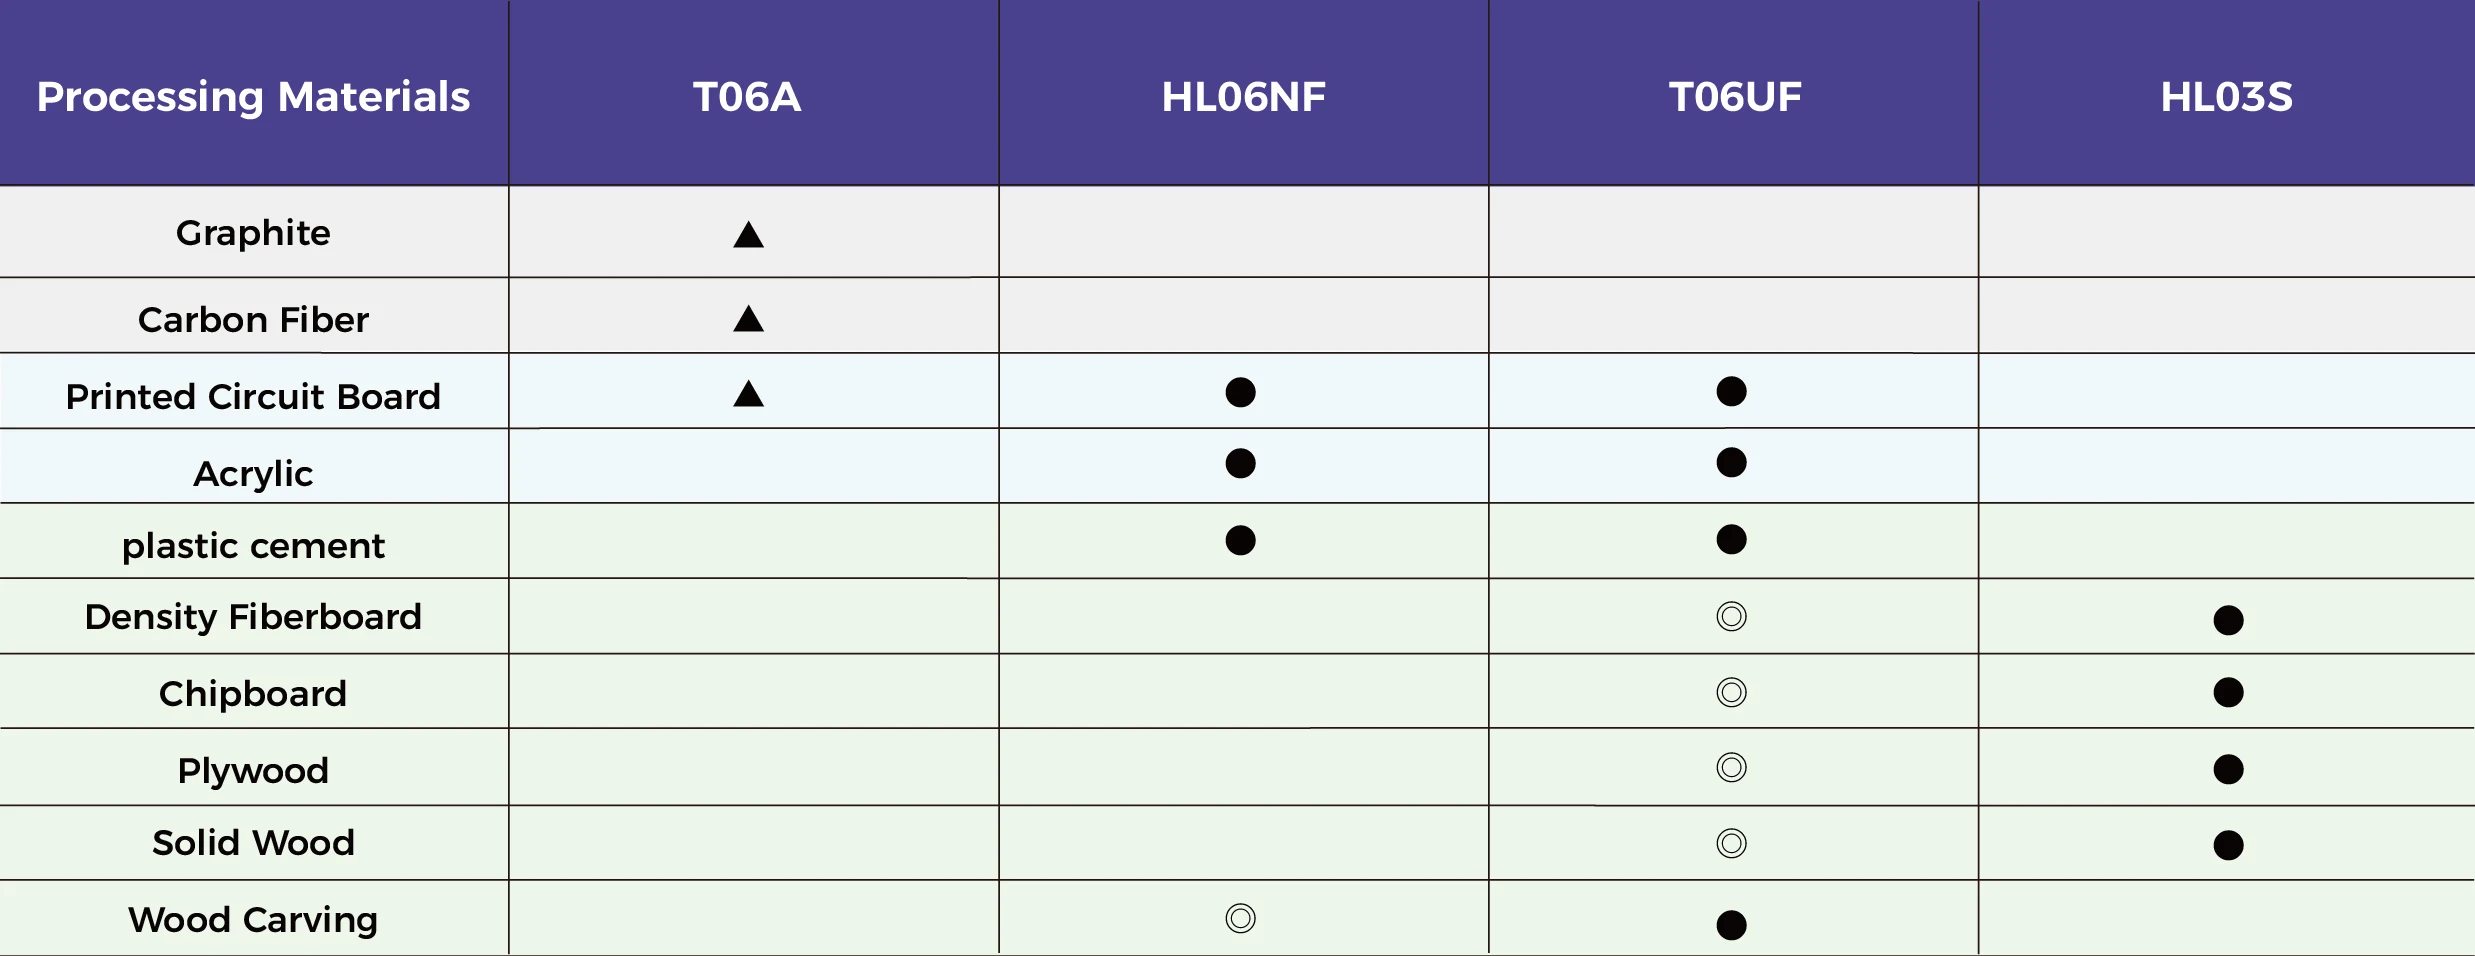Screen dimensions: 2475x956
Task: Click Density Fiberboard double circle under T06UF
Action: tap(1731, 616)
